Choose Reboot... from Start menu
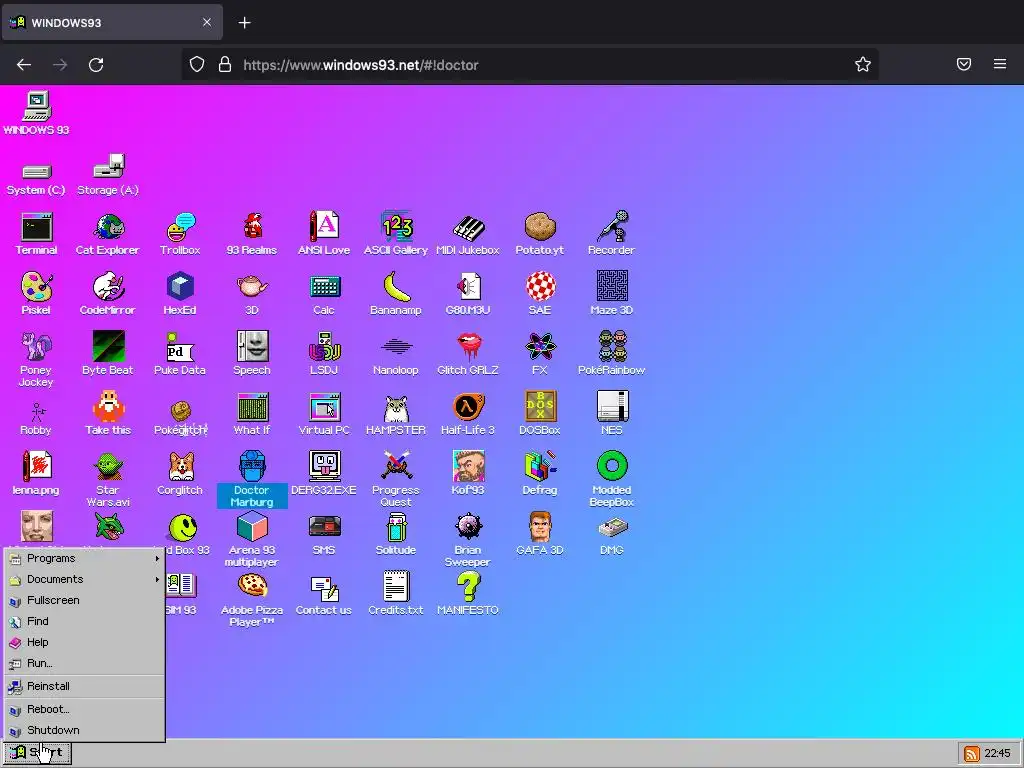This screenshot has height=768, width=1024. coord(84,709)
